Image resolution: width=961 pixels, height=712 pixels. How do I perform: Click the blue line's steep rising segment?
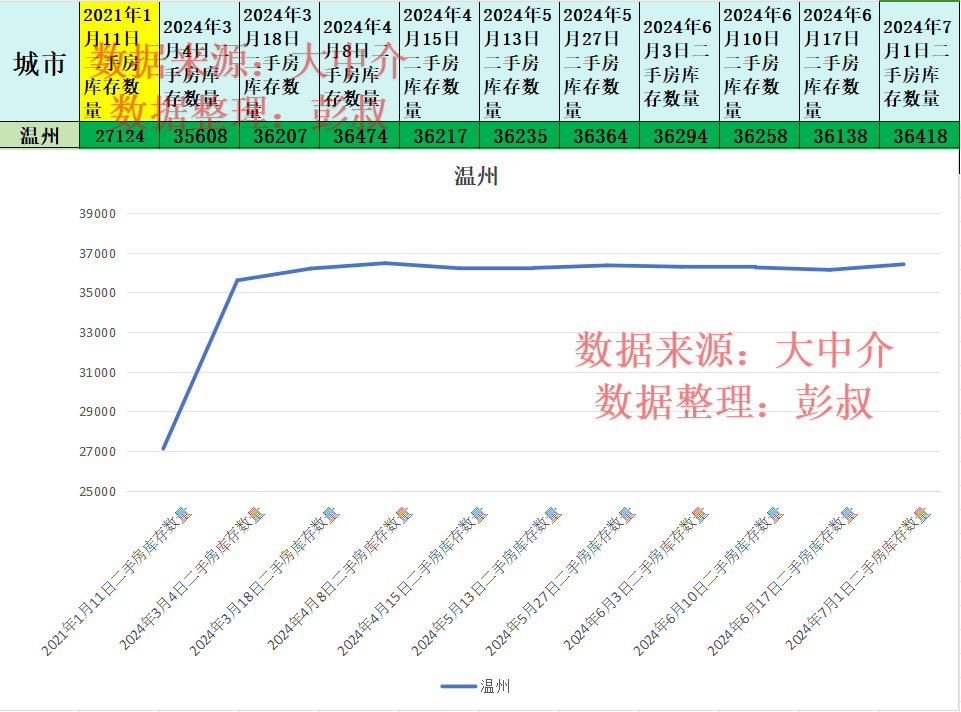(200, 365)
